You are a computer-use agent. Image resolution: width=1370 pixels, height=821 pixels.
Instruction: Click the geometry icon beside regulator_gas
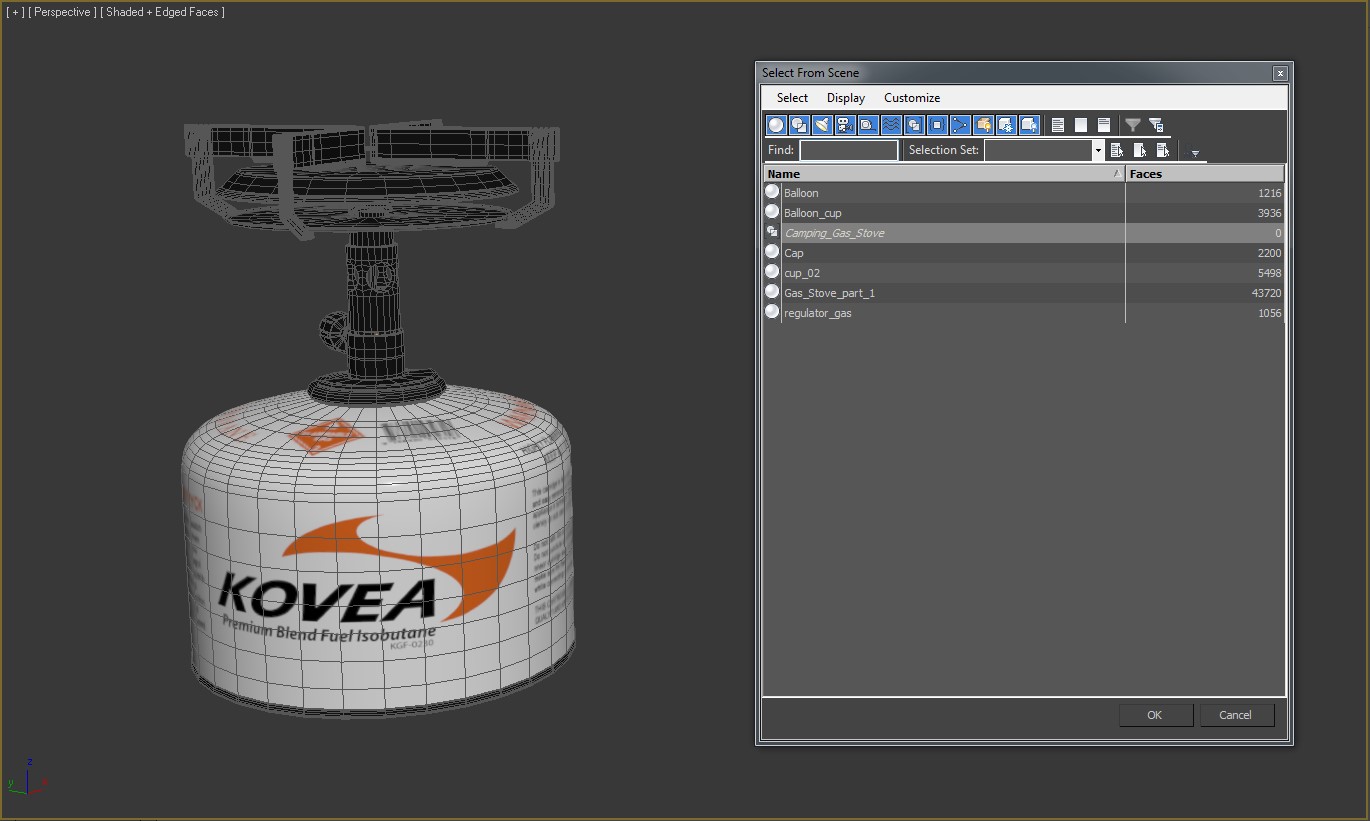[772, 312]
